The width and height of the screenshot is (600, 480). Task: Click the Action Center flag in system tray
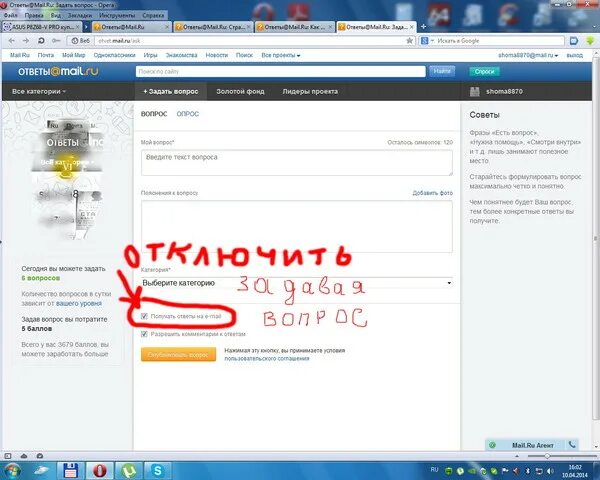pos(505,471)
